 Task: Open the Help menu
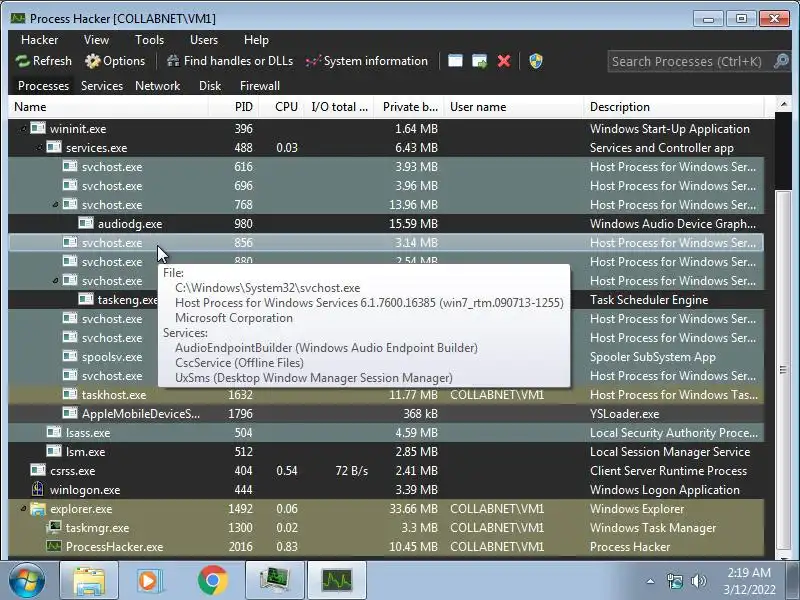pos(256,40)
